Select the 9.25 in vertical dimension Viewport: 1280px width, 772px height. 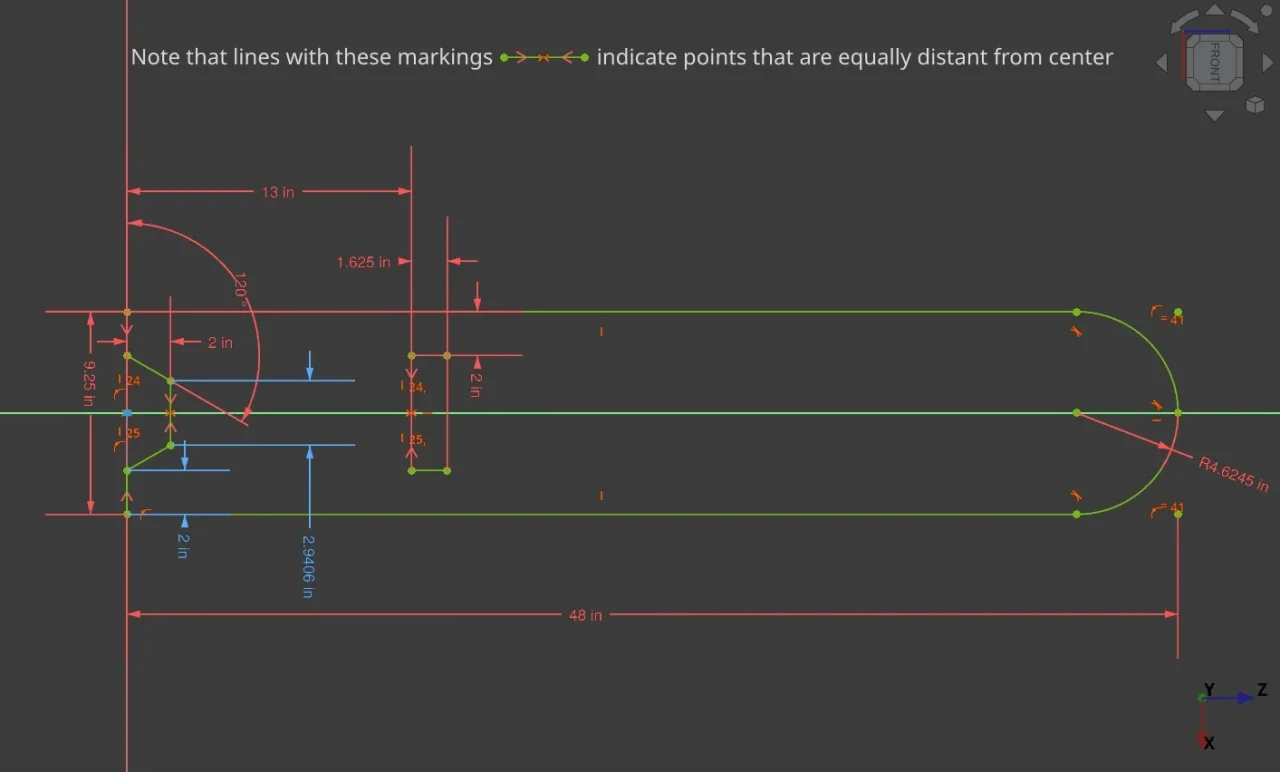(x=88, y=383)
